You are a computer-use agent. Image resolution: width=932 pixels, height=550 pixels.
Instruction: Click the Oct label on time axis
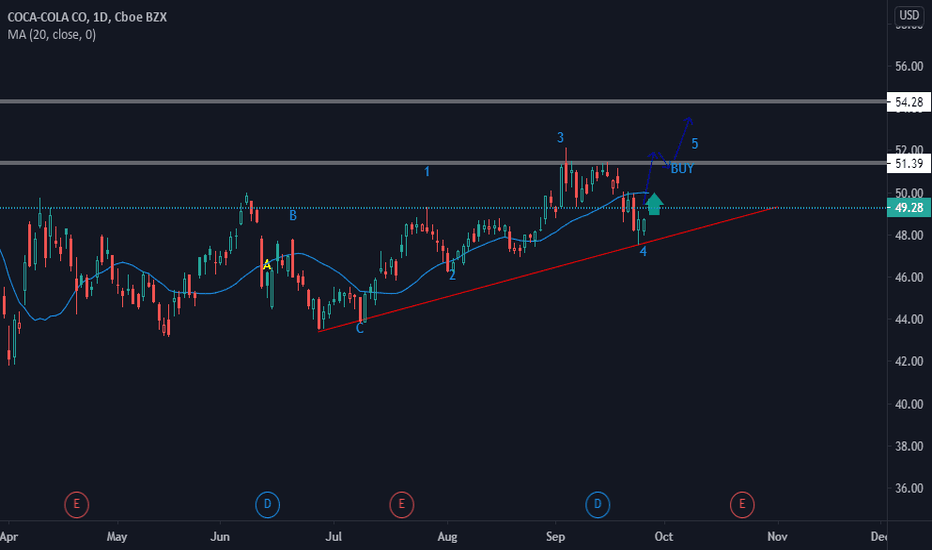click(x=664, y=537)
